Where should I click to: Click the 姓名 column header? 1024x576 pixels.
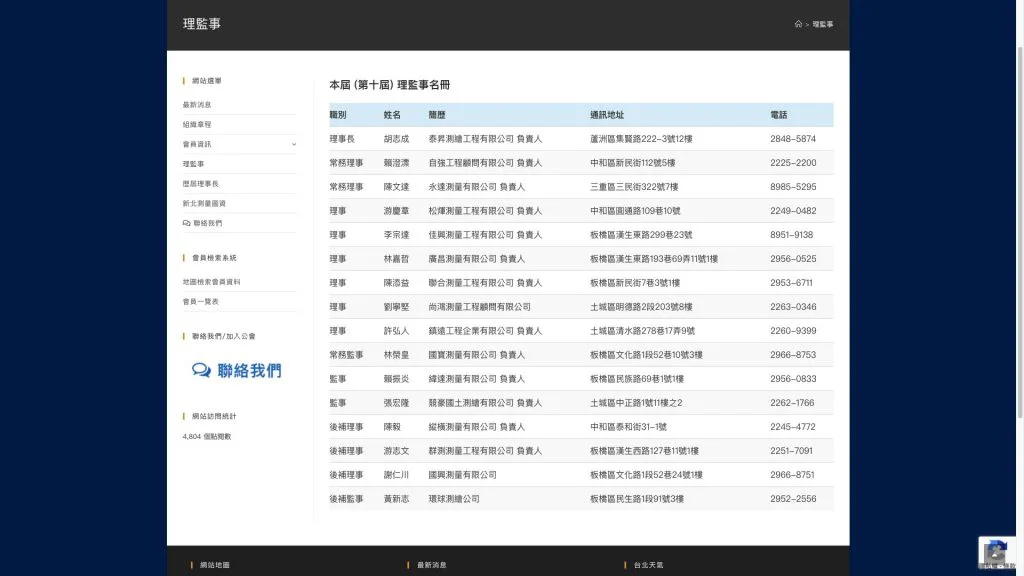392,115
